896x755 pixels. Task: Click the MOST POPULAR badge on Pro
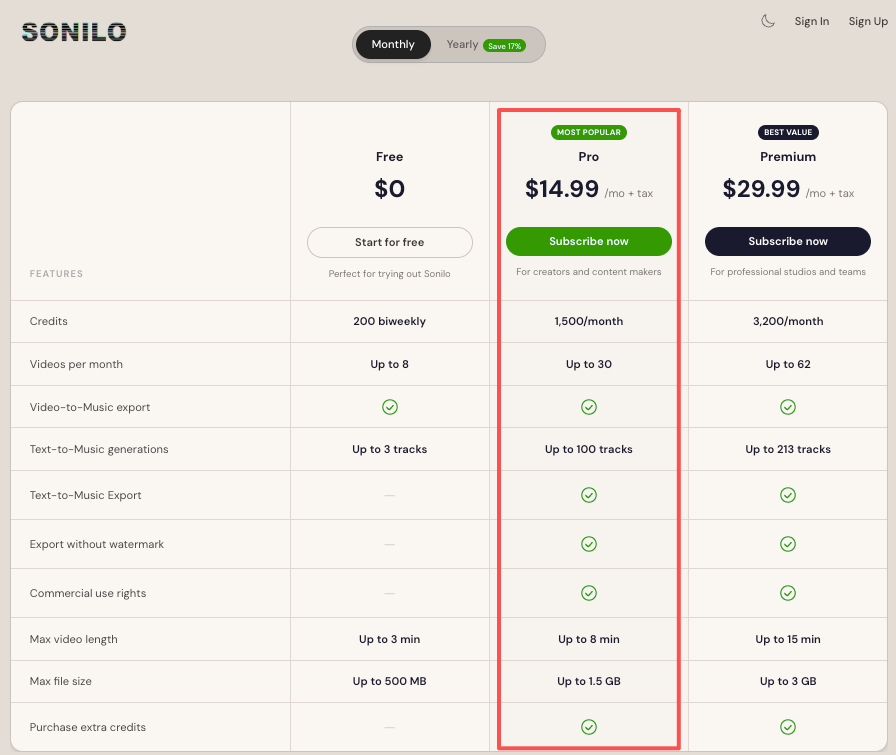coord(588,132)
